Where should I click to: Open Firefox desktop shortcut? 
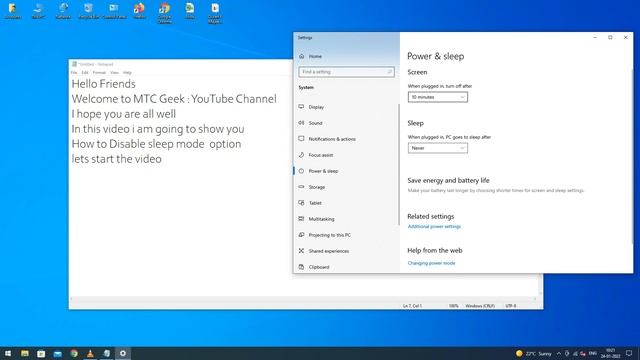tap(139, 11)
